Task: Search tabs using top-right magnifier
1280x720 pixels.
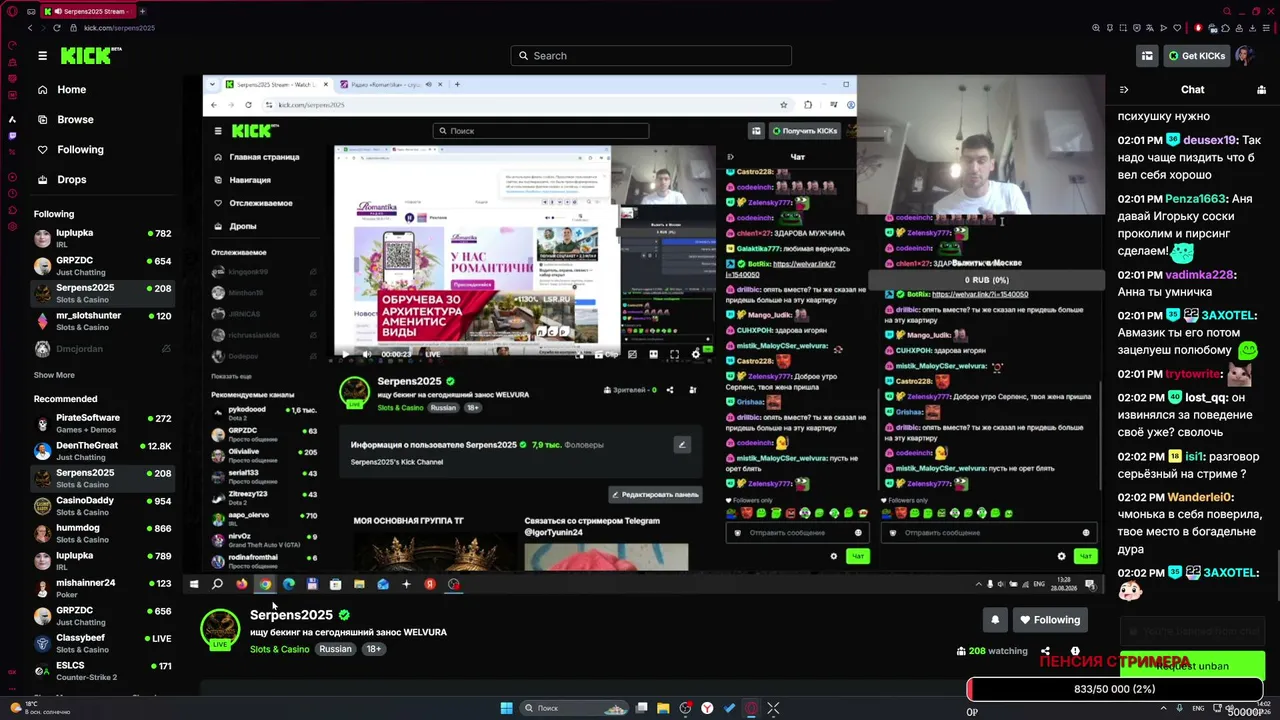Action: coord(1228,11)
